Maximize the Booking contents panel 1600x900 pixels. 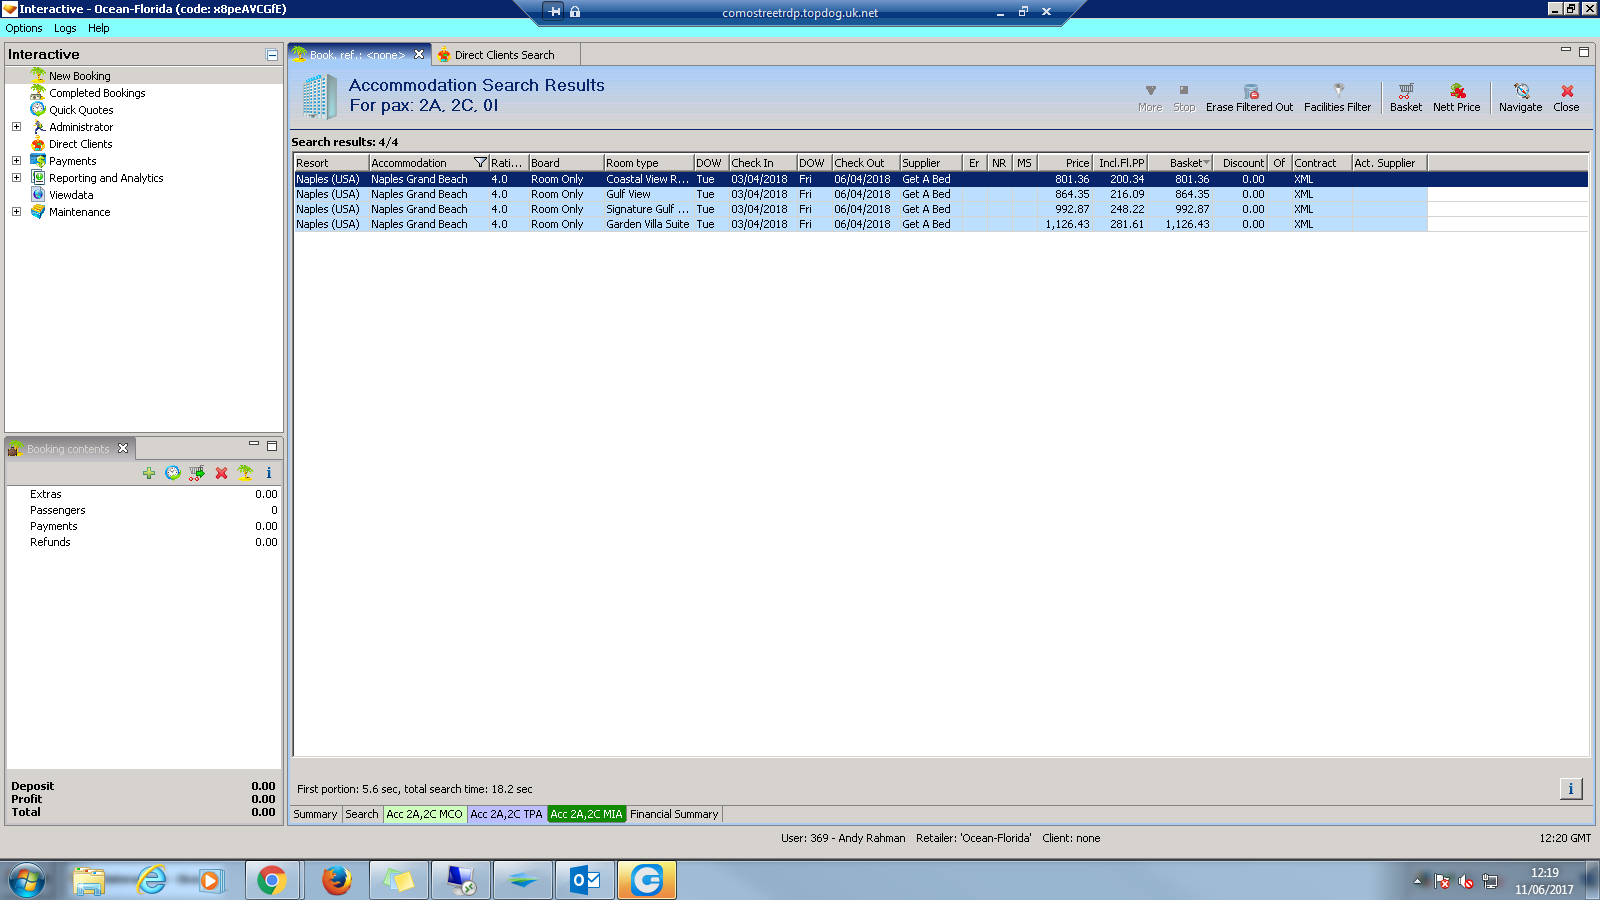click(x=272, y=446)
